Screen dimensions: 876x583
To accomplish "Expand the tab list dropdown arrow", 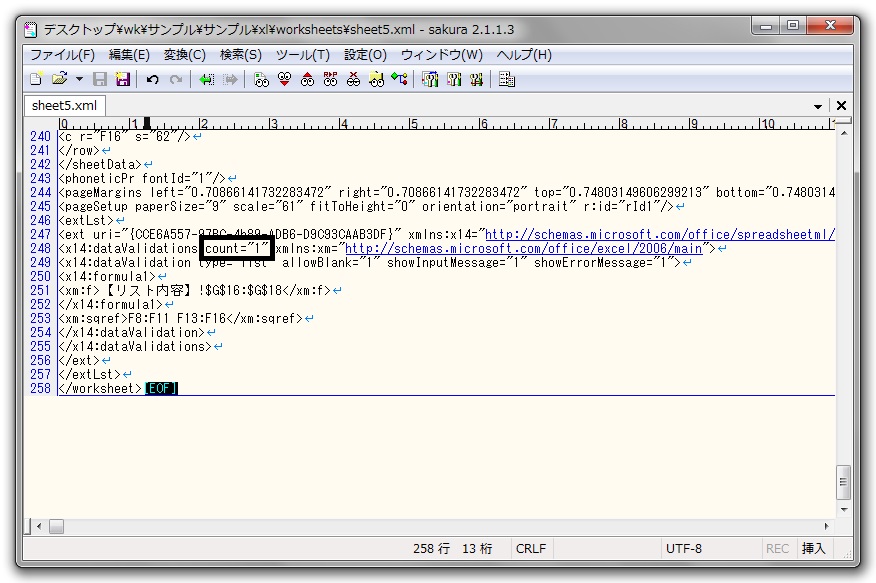I will 818,106.
